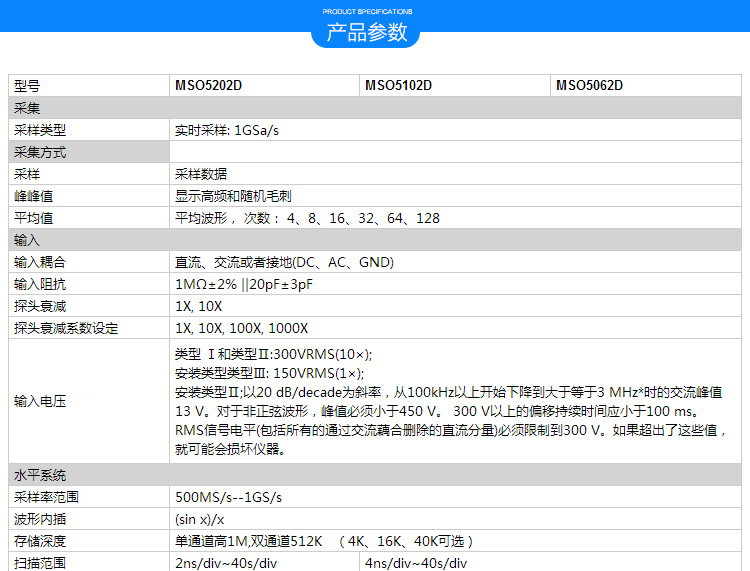Click the gray 水平系统 section header row
750x571 pixels.
[375, 475]
